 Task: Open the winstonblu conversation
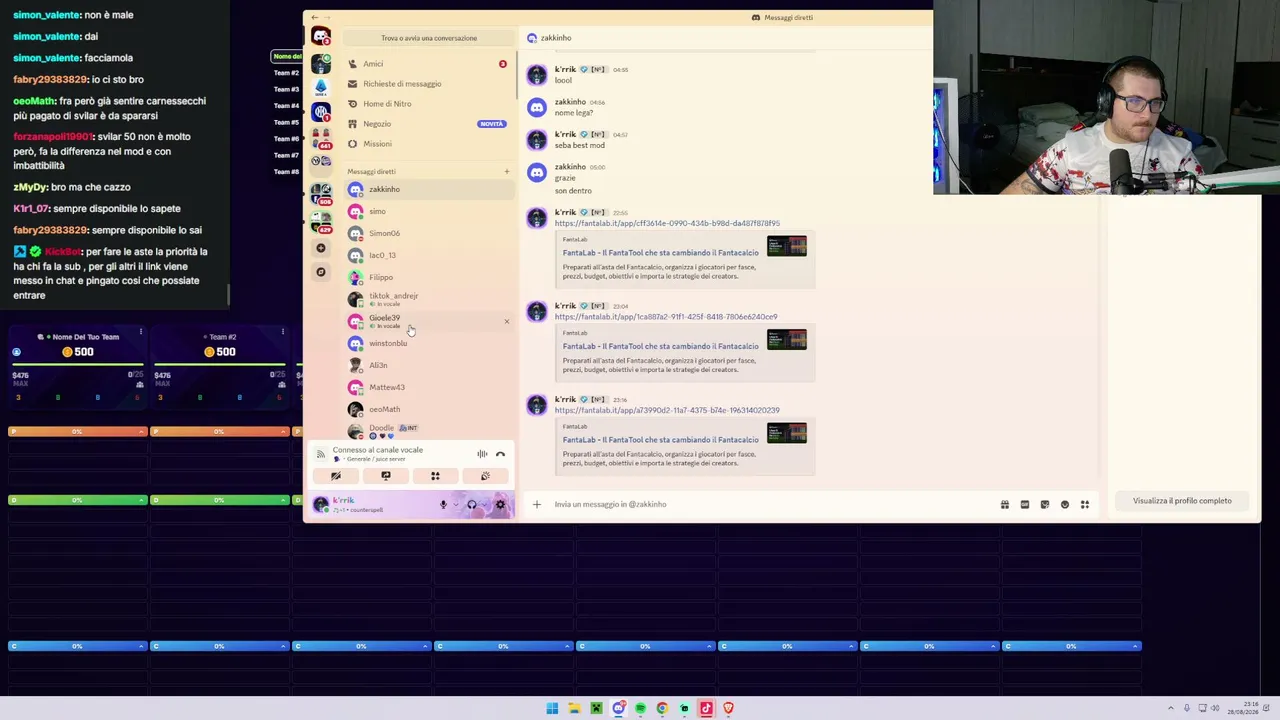coord(428,343)
